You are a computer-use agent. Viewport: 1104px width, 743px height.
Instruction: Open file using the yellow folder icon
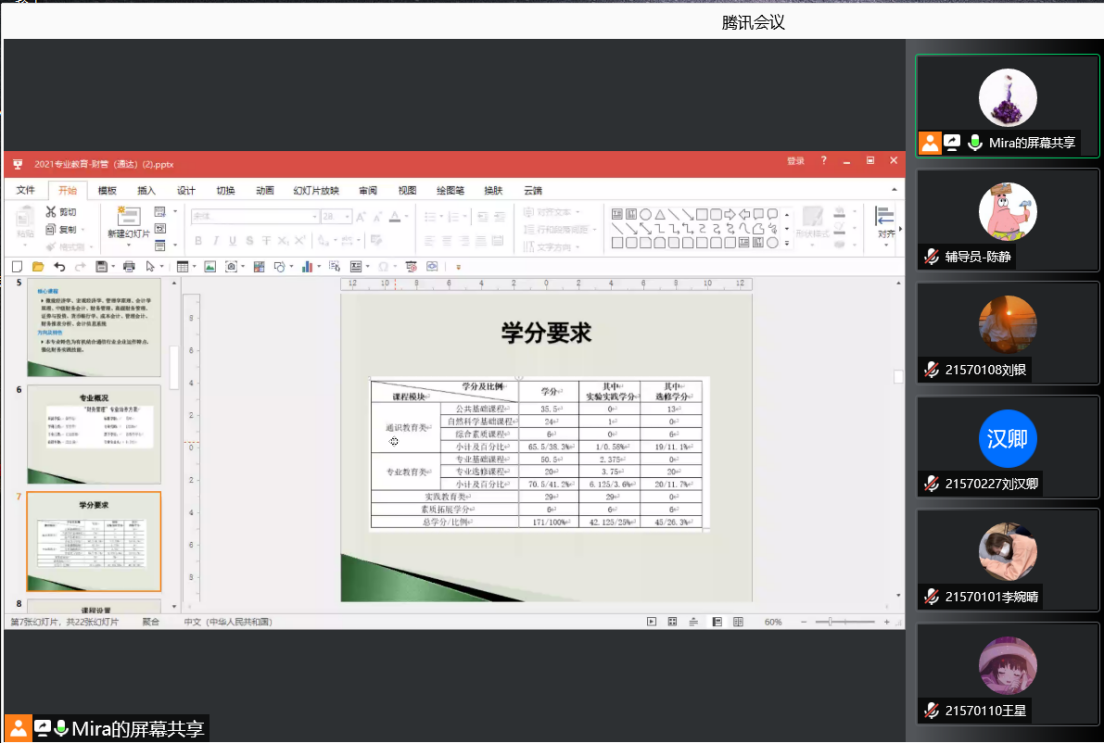38,266
